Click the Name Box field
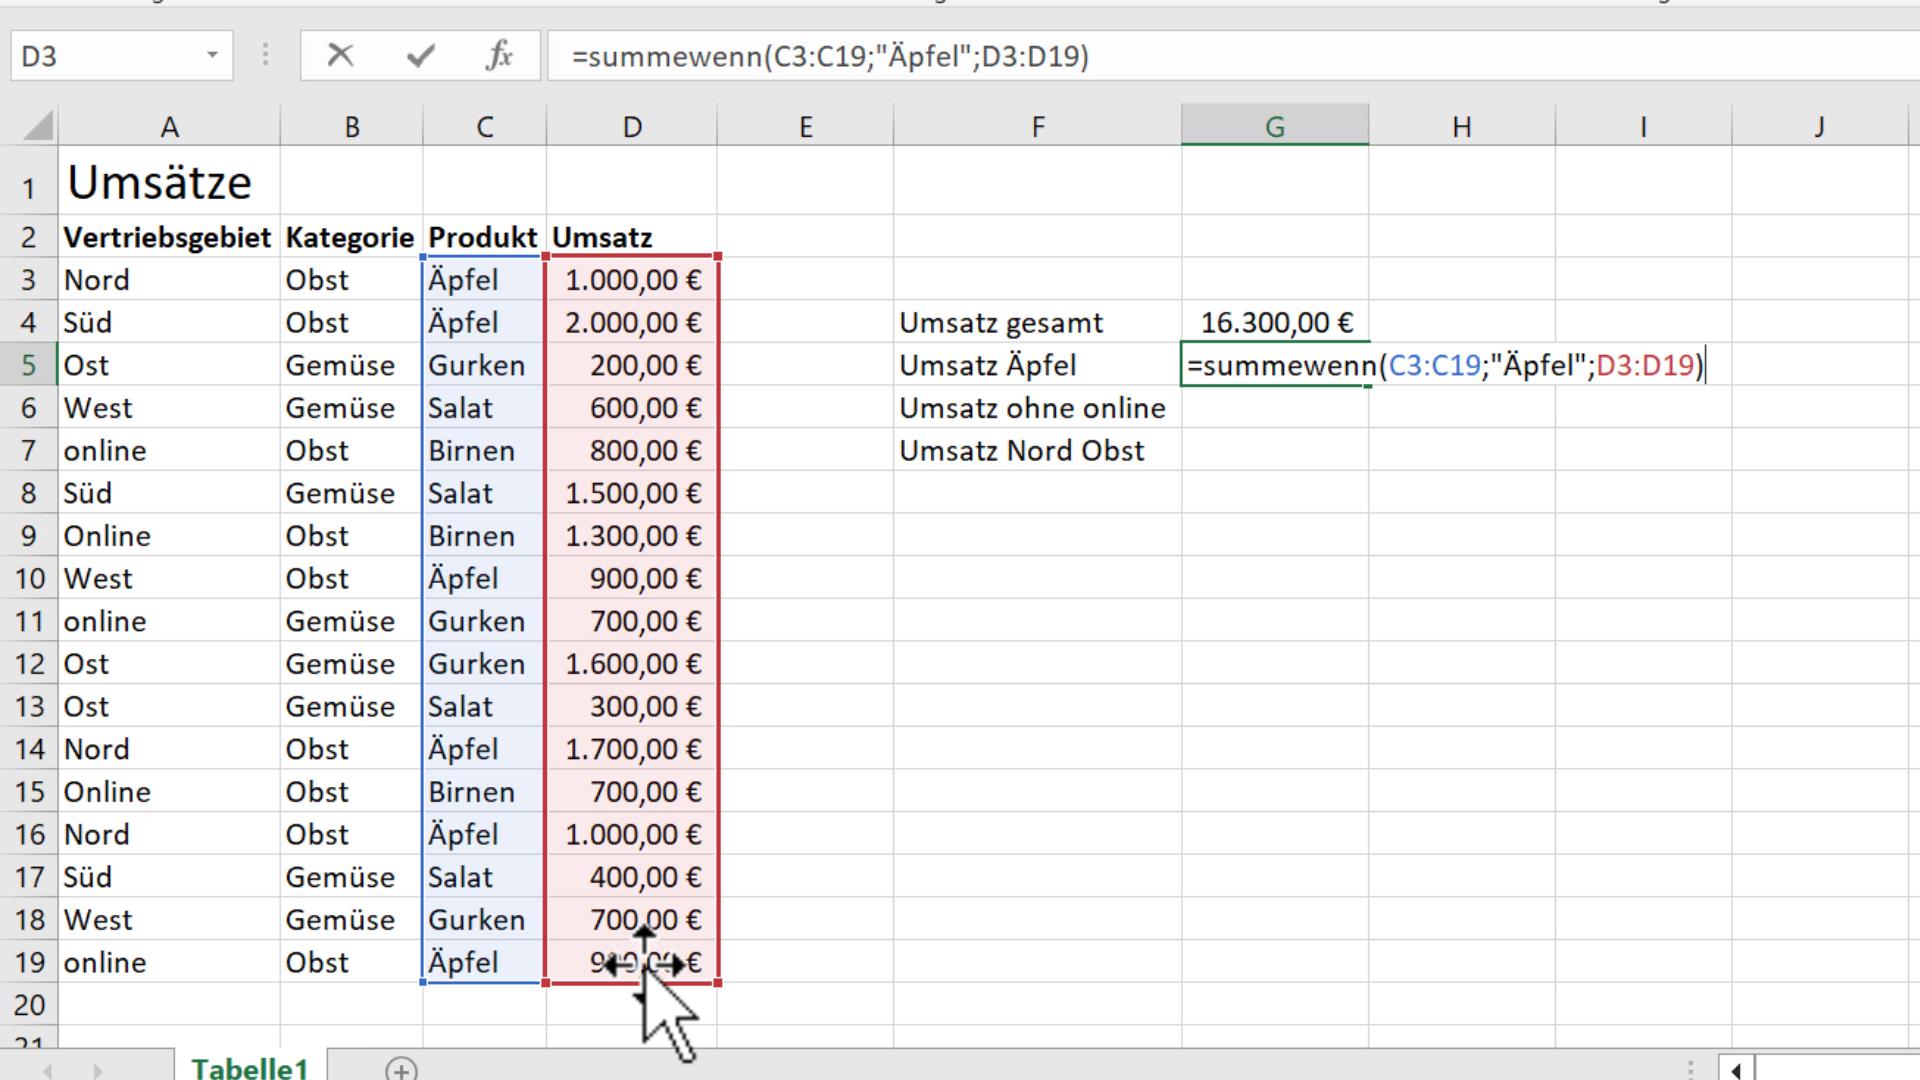 click(100, 56)
